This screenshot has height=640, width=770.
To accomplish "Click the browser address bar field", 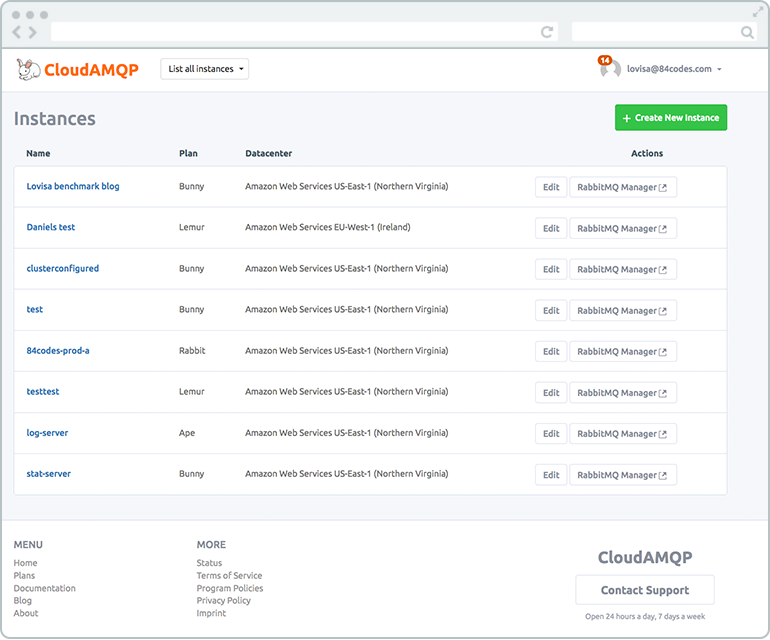I will [x=304, y=32].
